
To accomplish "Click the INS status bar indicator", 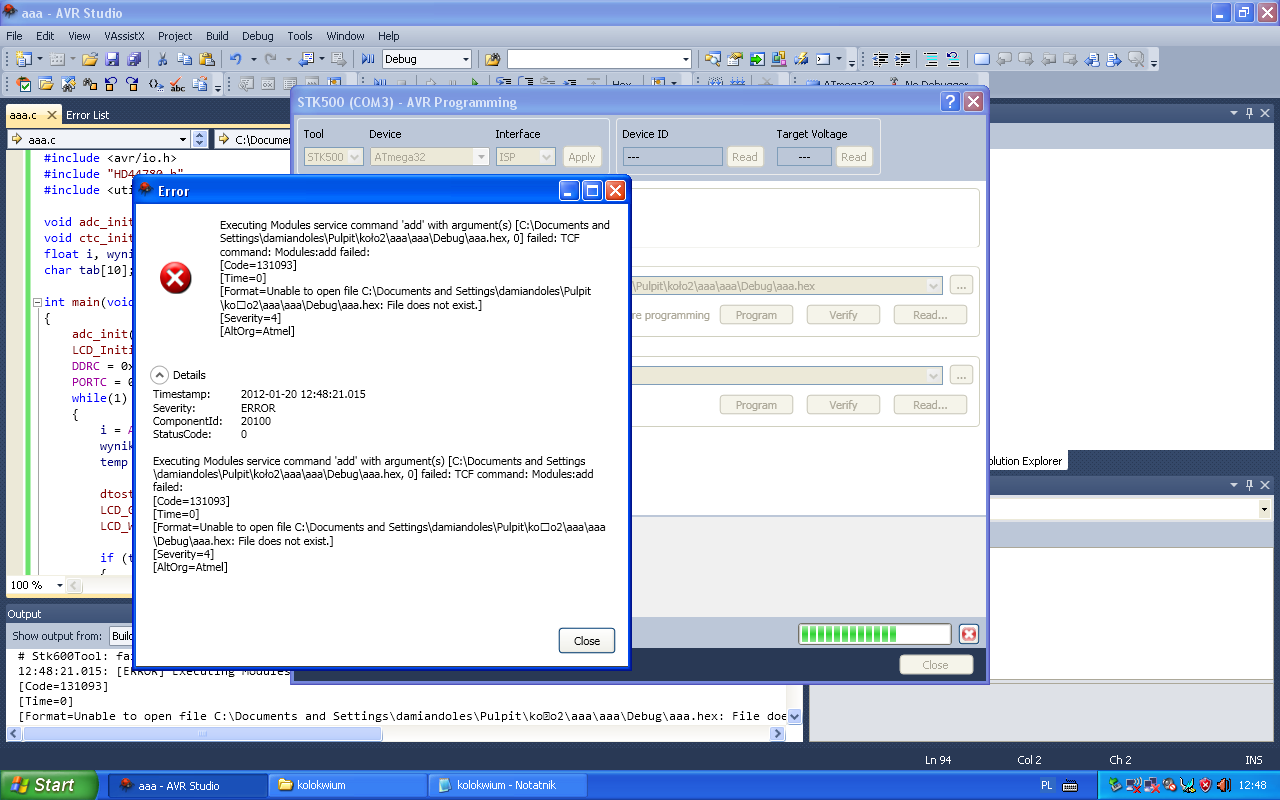I will point(1254,760).
